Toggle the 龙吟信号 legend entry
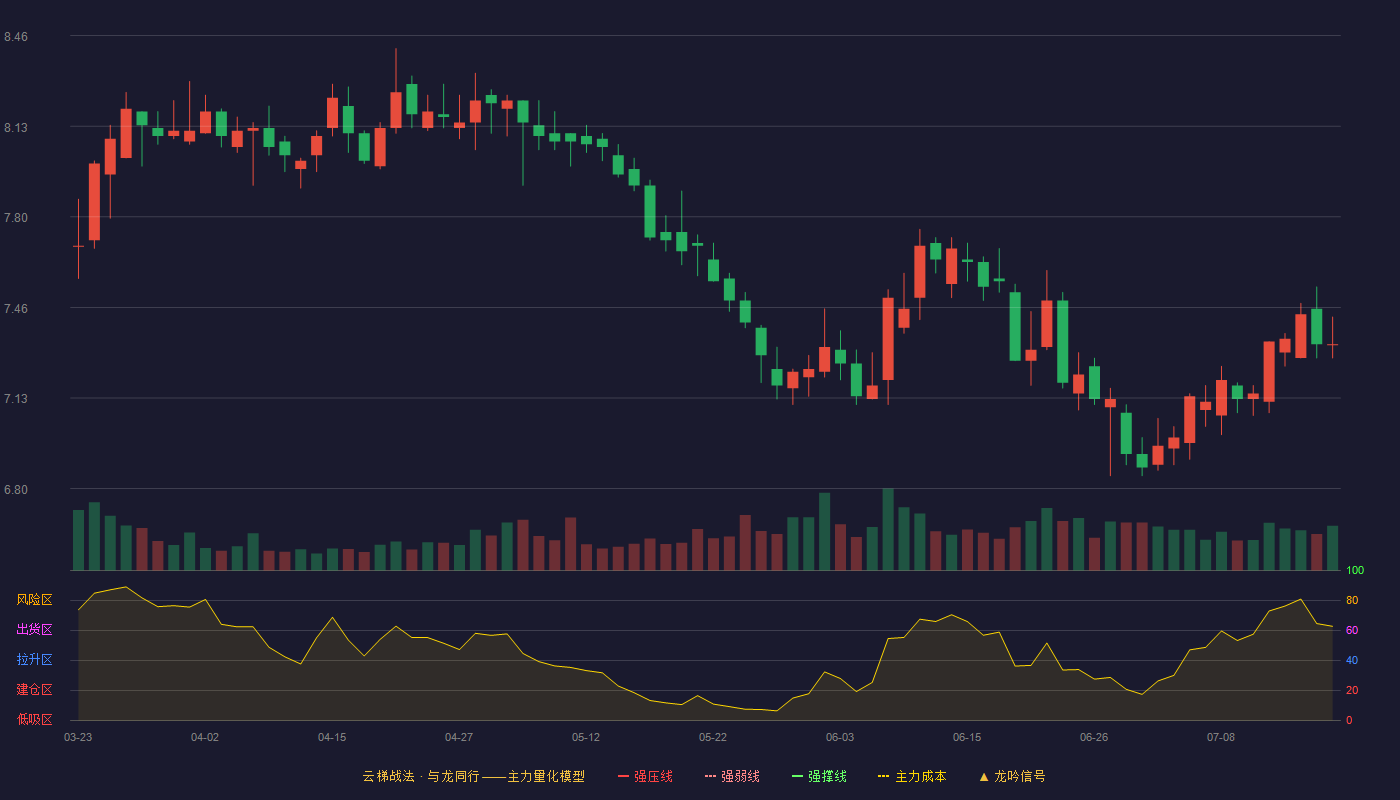The height and width of the screenshot is (800, 1400). [1012, 776]
